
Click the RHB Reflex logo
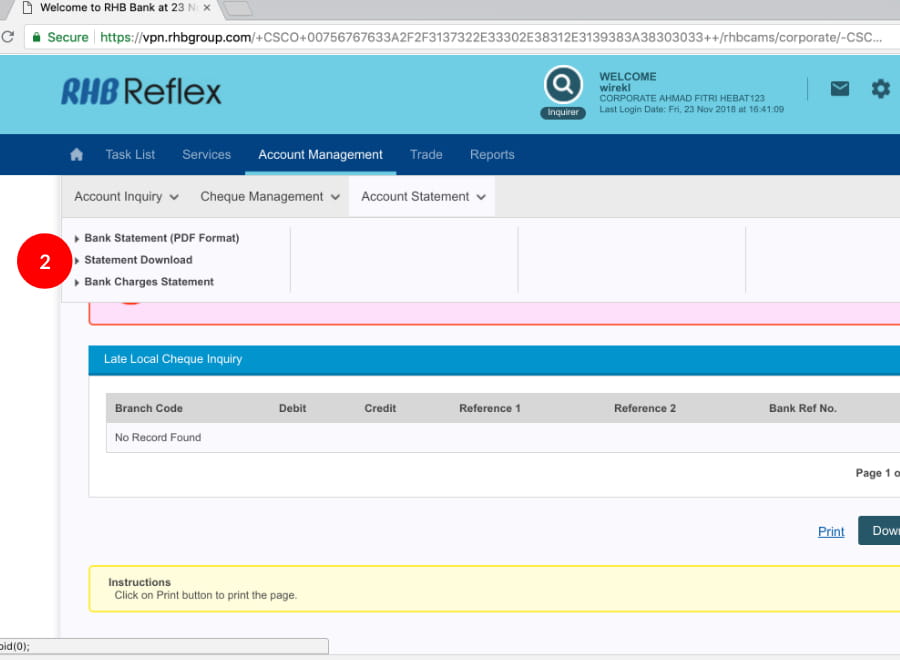point(141,92)
